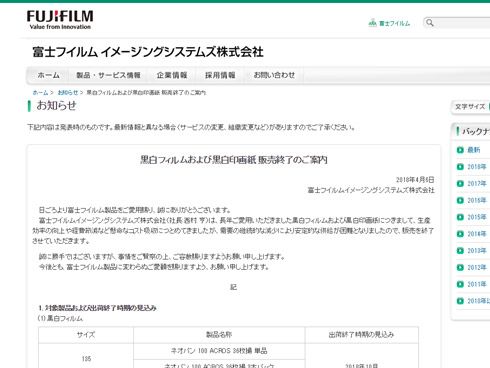Open the 製品・サービス情報 navigation tab
Viewport: 490px width, 368px height.
pyautogui.click(x=108, y=75)
